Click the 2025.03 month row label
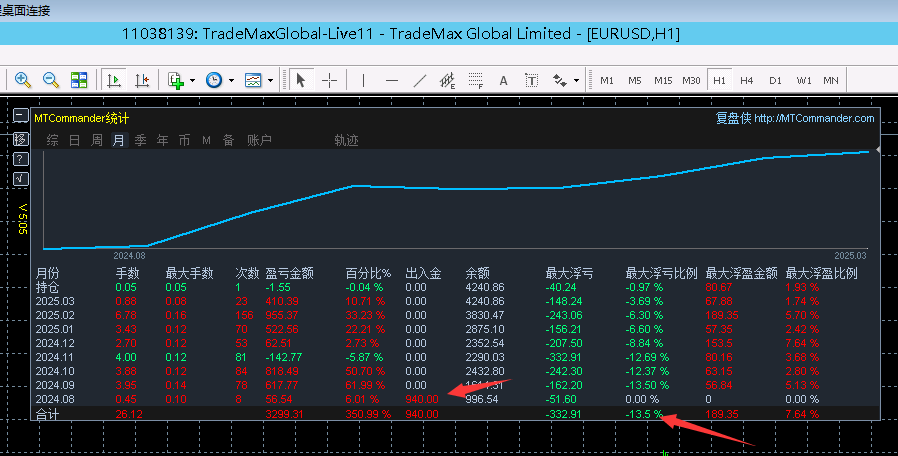The width and height of the screenshot is (898, 456). [x=55, y=301]
